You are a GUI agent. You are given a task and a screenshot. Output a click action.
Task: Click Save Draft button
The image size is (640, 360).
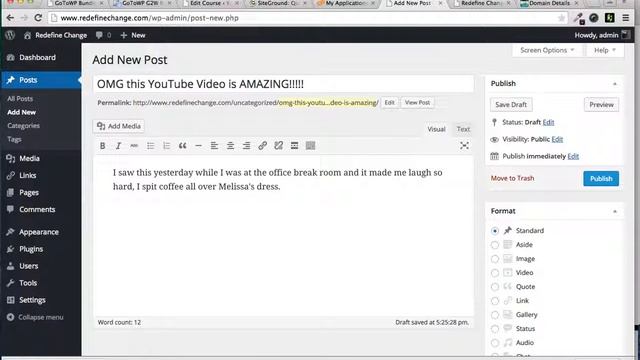(x=511, y=104)
